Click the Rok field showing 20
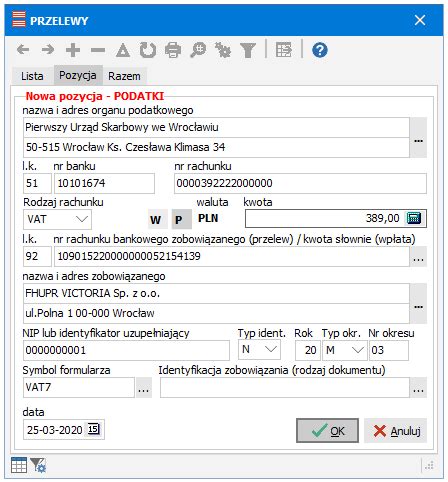 308,350
